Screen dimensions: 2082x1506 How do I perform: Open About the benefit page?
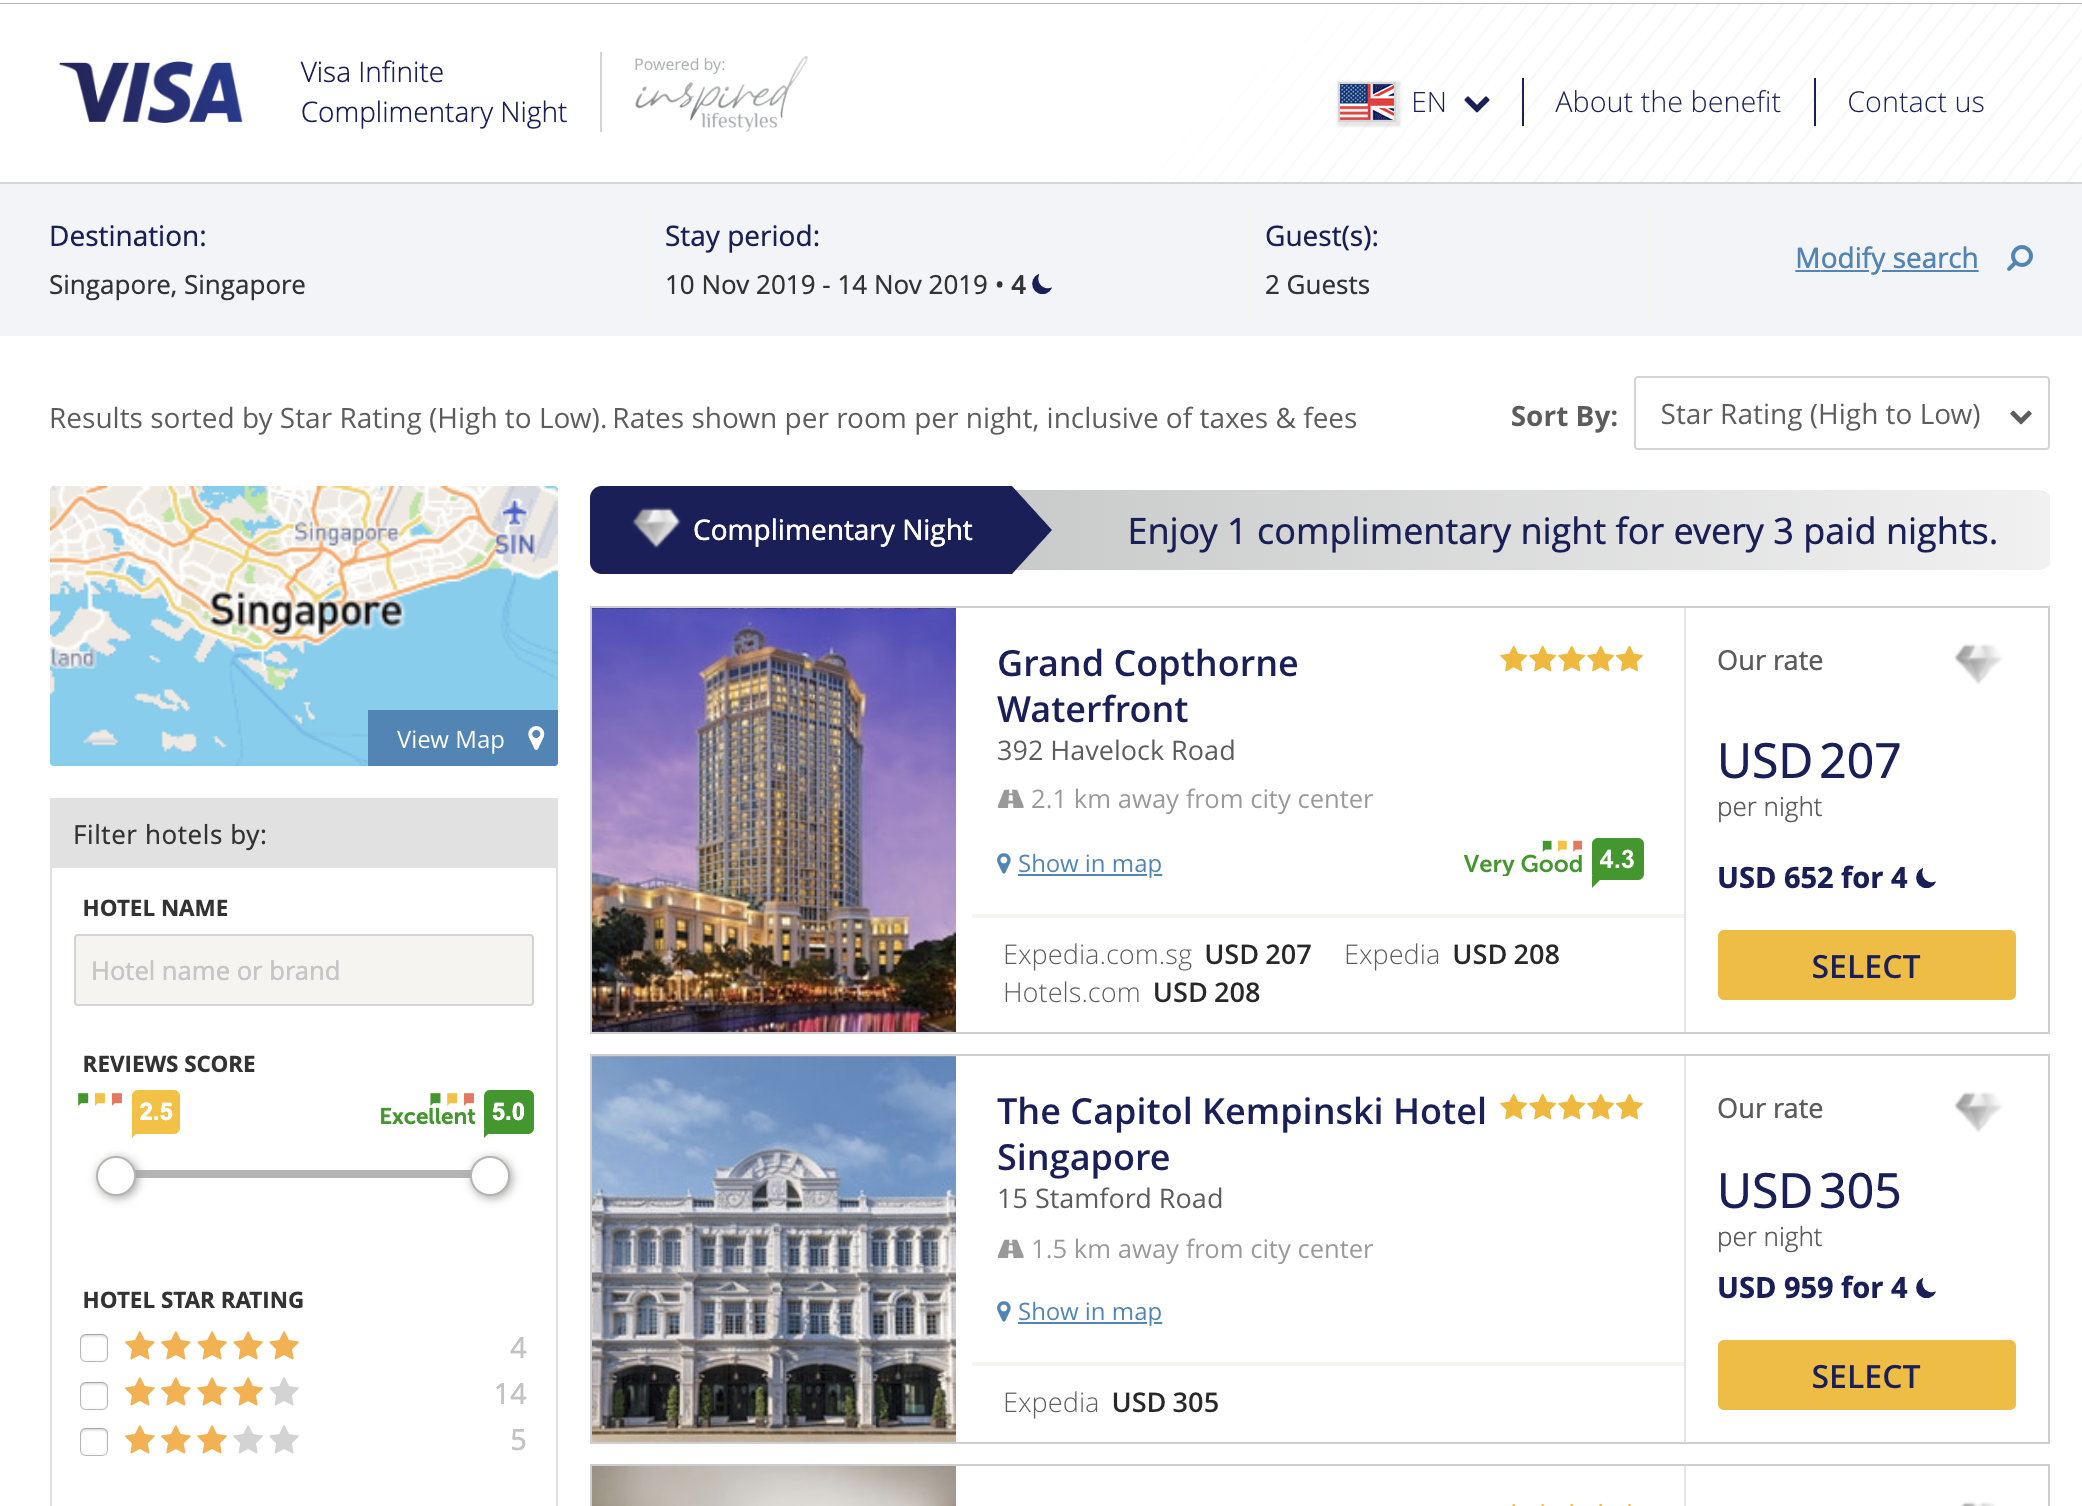click(x=1667, y=102)
